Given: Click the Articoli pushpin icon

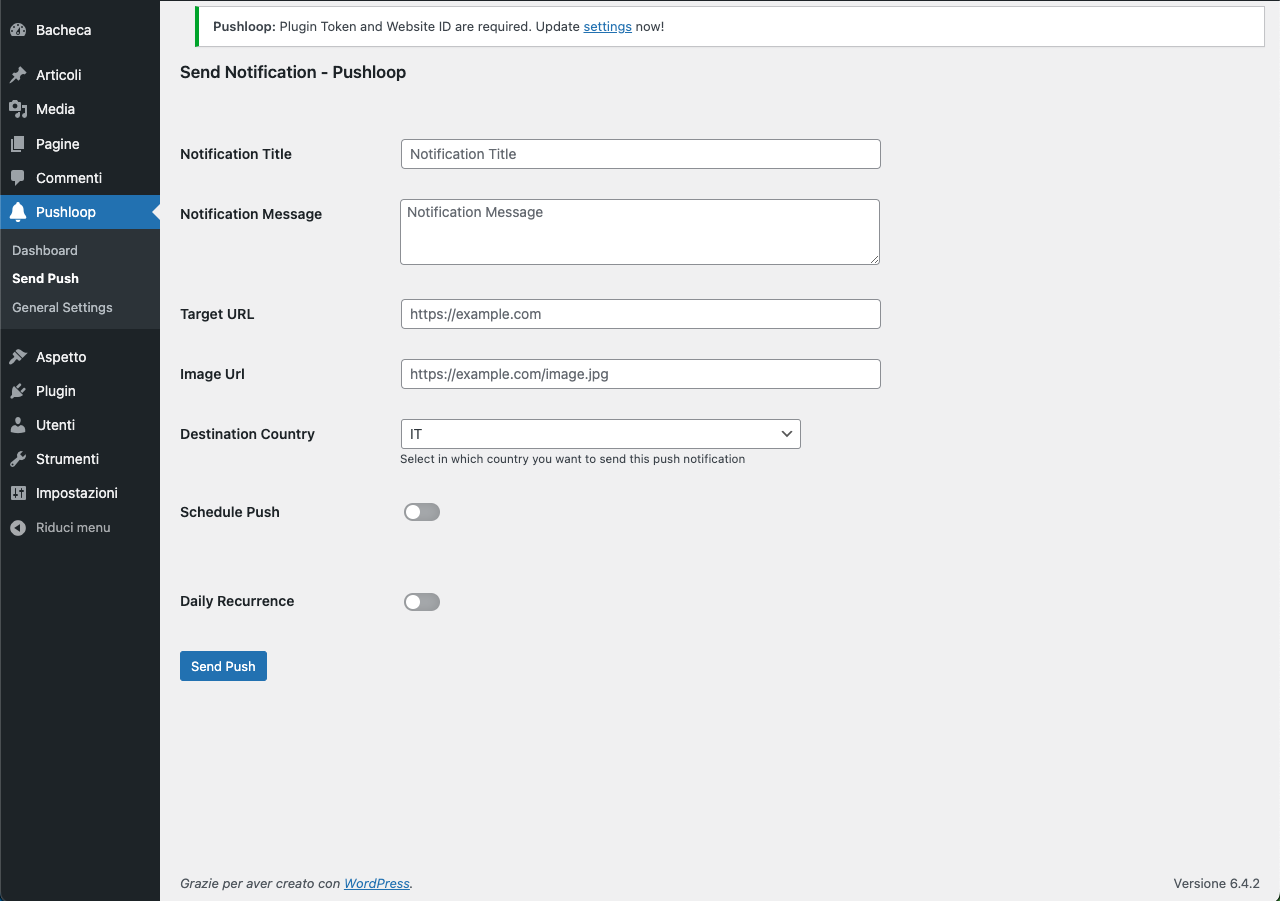Looking at the screenshot, I should (x=18, y=75).
